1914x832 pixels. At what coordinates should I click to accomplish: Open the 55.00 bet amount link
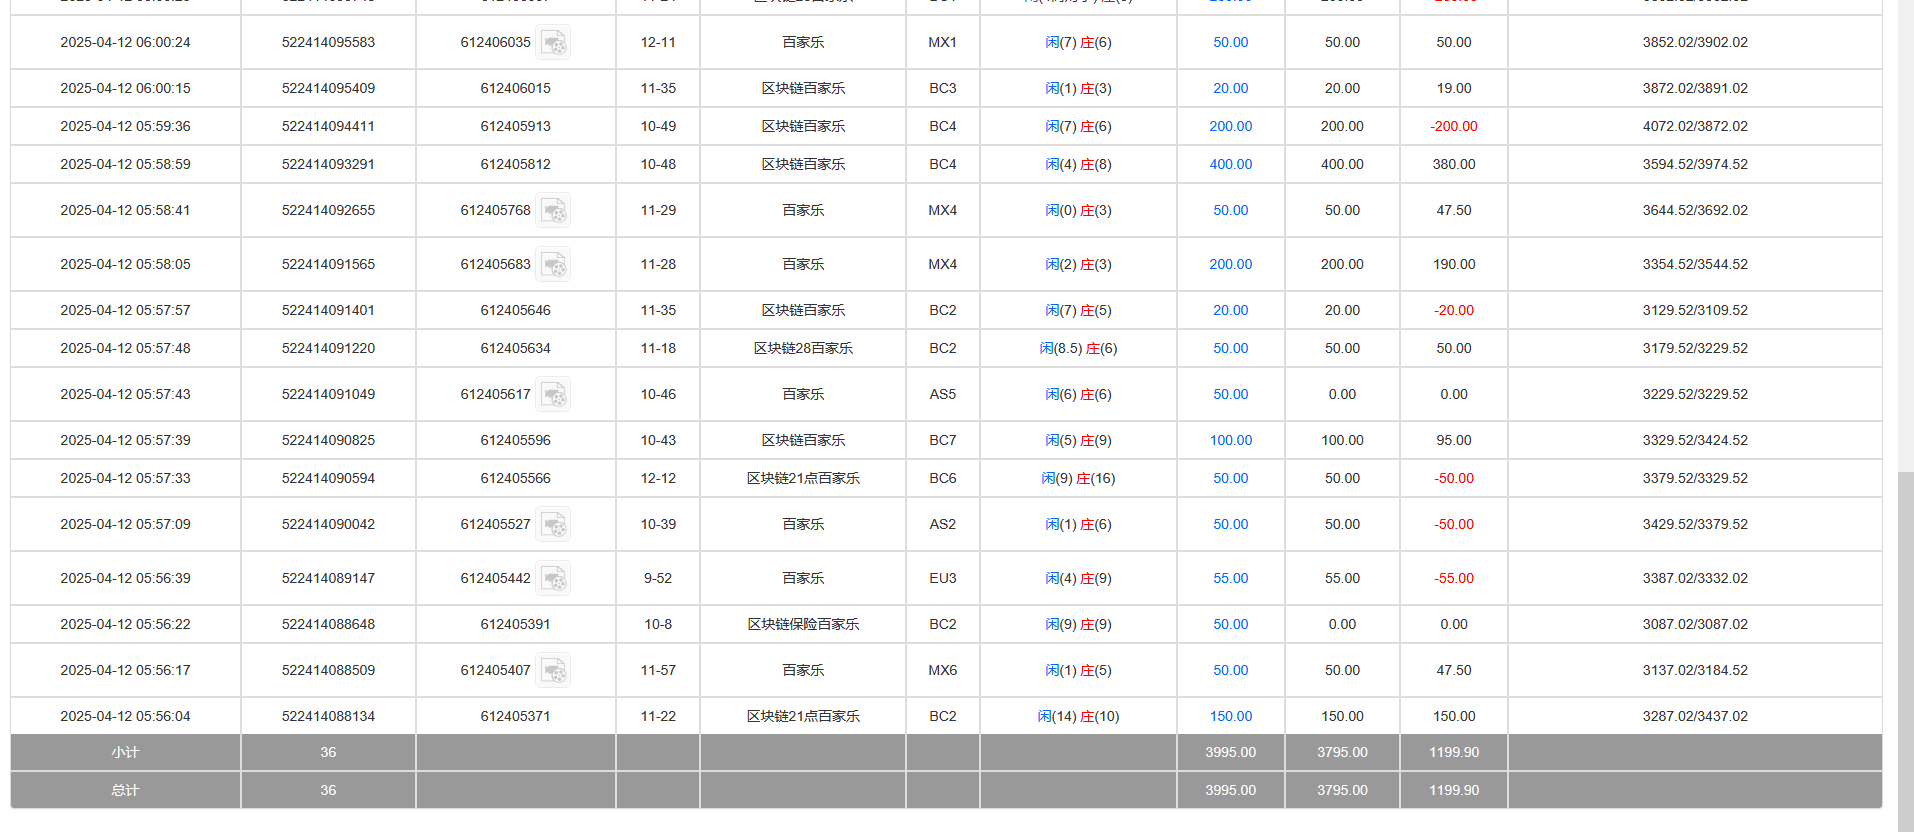point(1230,579)
